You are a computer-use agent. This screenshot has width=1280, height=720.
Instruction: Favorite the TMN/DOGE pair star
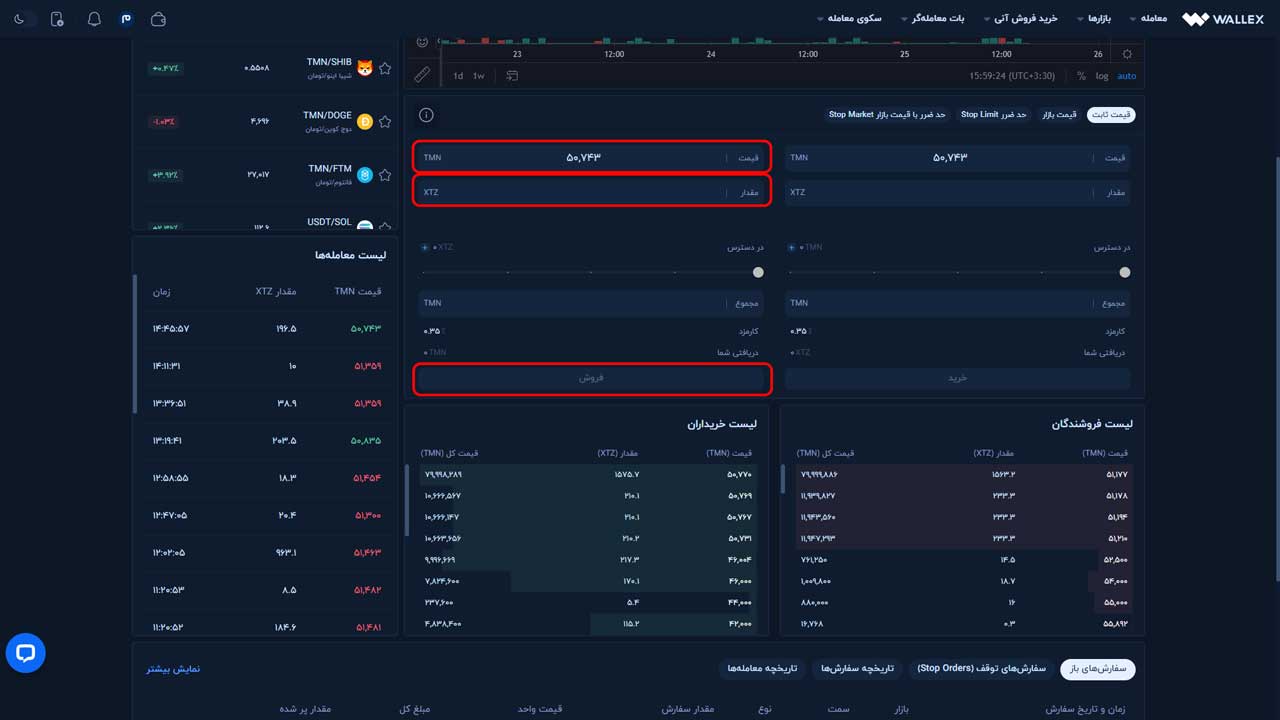click(x=385, y=121)
